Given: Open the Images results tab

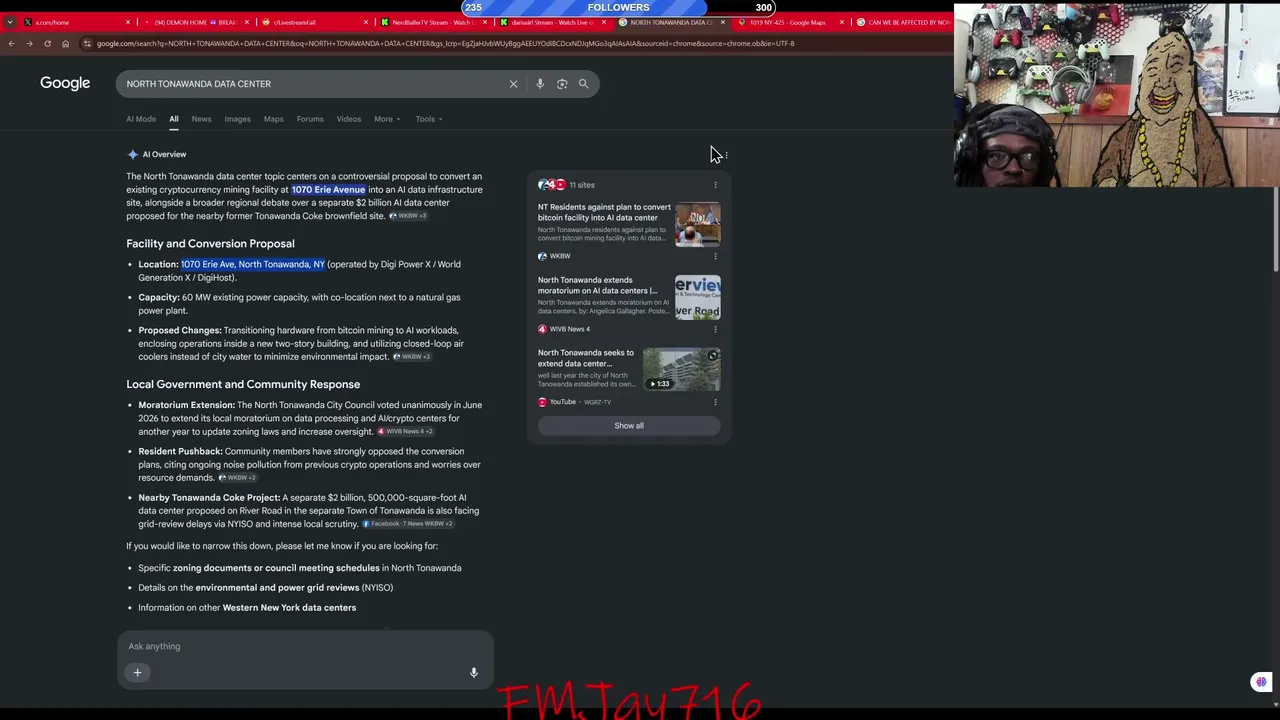Looking at the screenshot, I should pos(237,119).
